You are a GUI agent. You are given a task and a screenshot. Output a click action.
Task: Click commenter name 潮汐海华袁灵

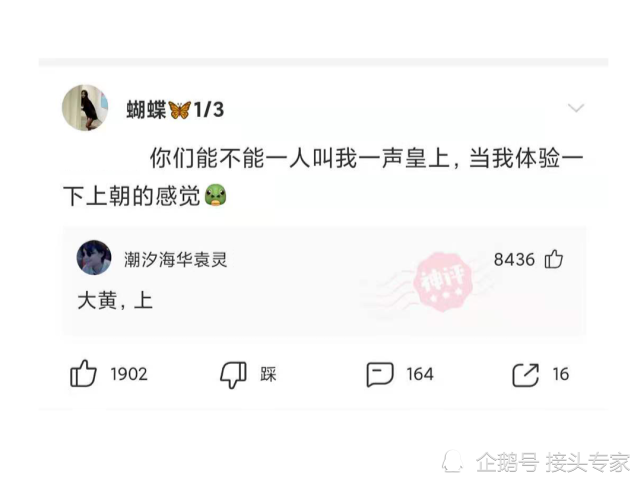[176, 260]
